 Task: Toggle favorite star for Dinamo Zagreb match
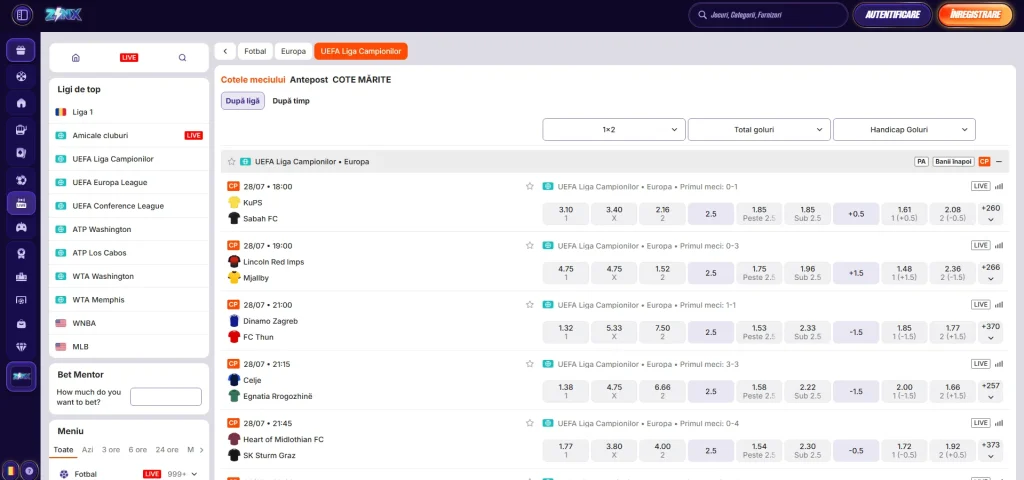tap(530, 304)
